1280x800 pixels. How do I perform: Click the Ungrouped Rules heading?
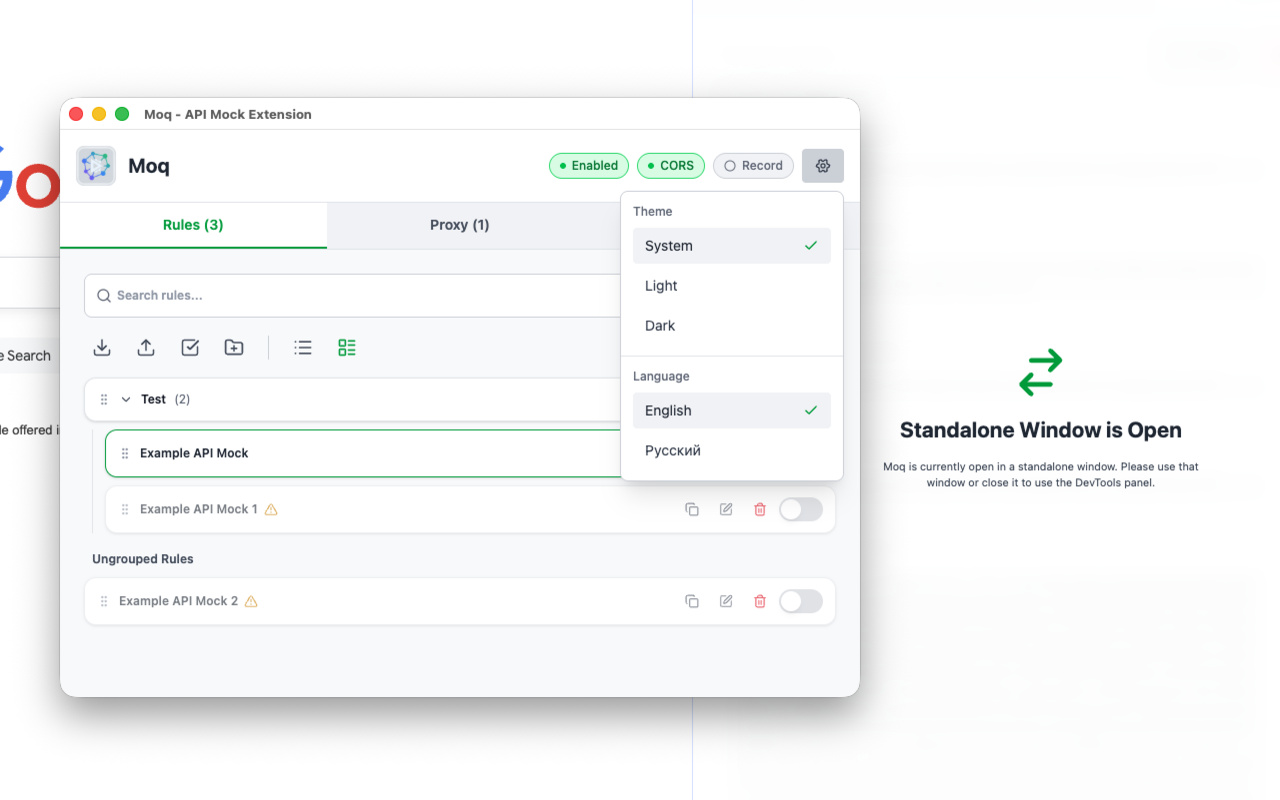coord(143,559)
